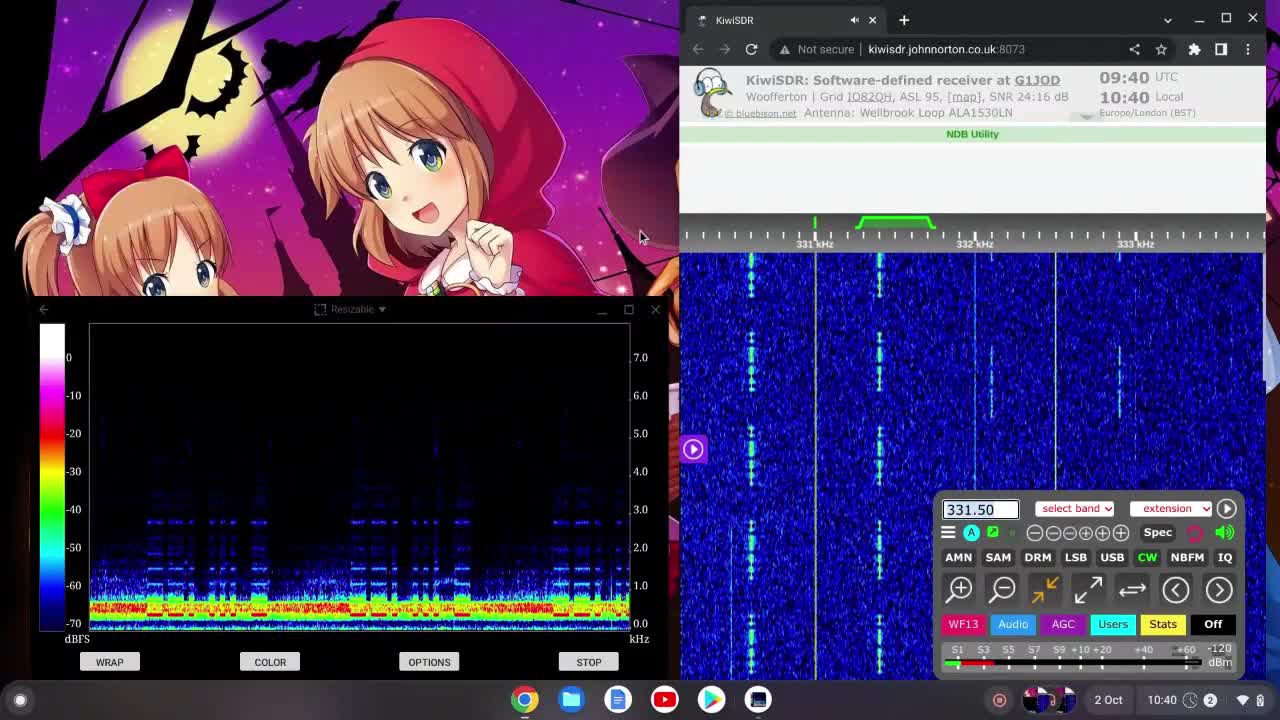Click the STOP button in spectrogram window
1280x720 pixels.
tap(589, 662)
